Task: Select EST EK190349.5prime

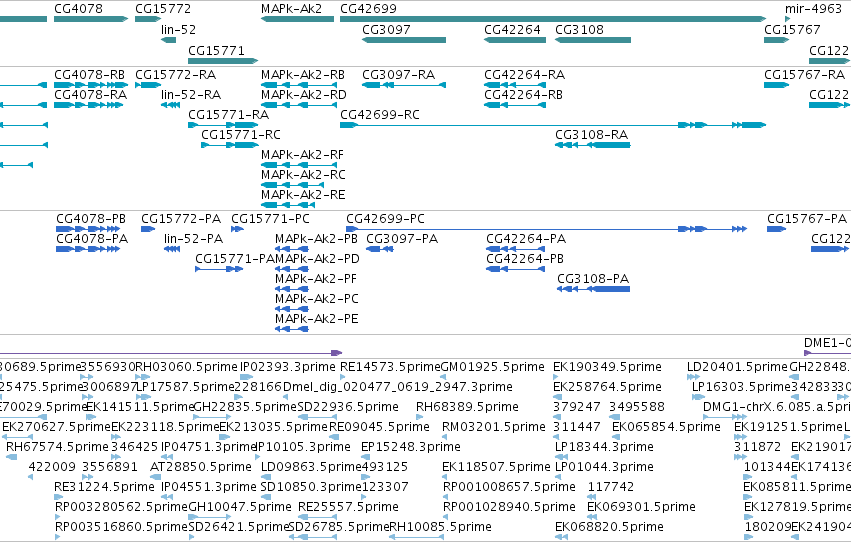Action: point(607,367)
